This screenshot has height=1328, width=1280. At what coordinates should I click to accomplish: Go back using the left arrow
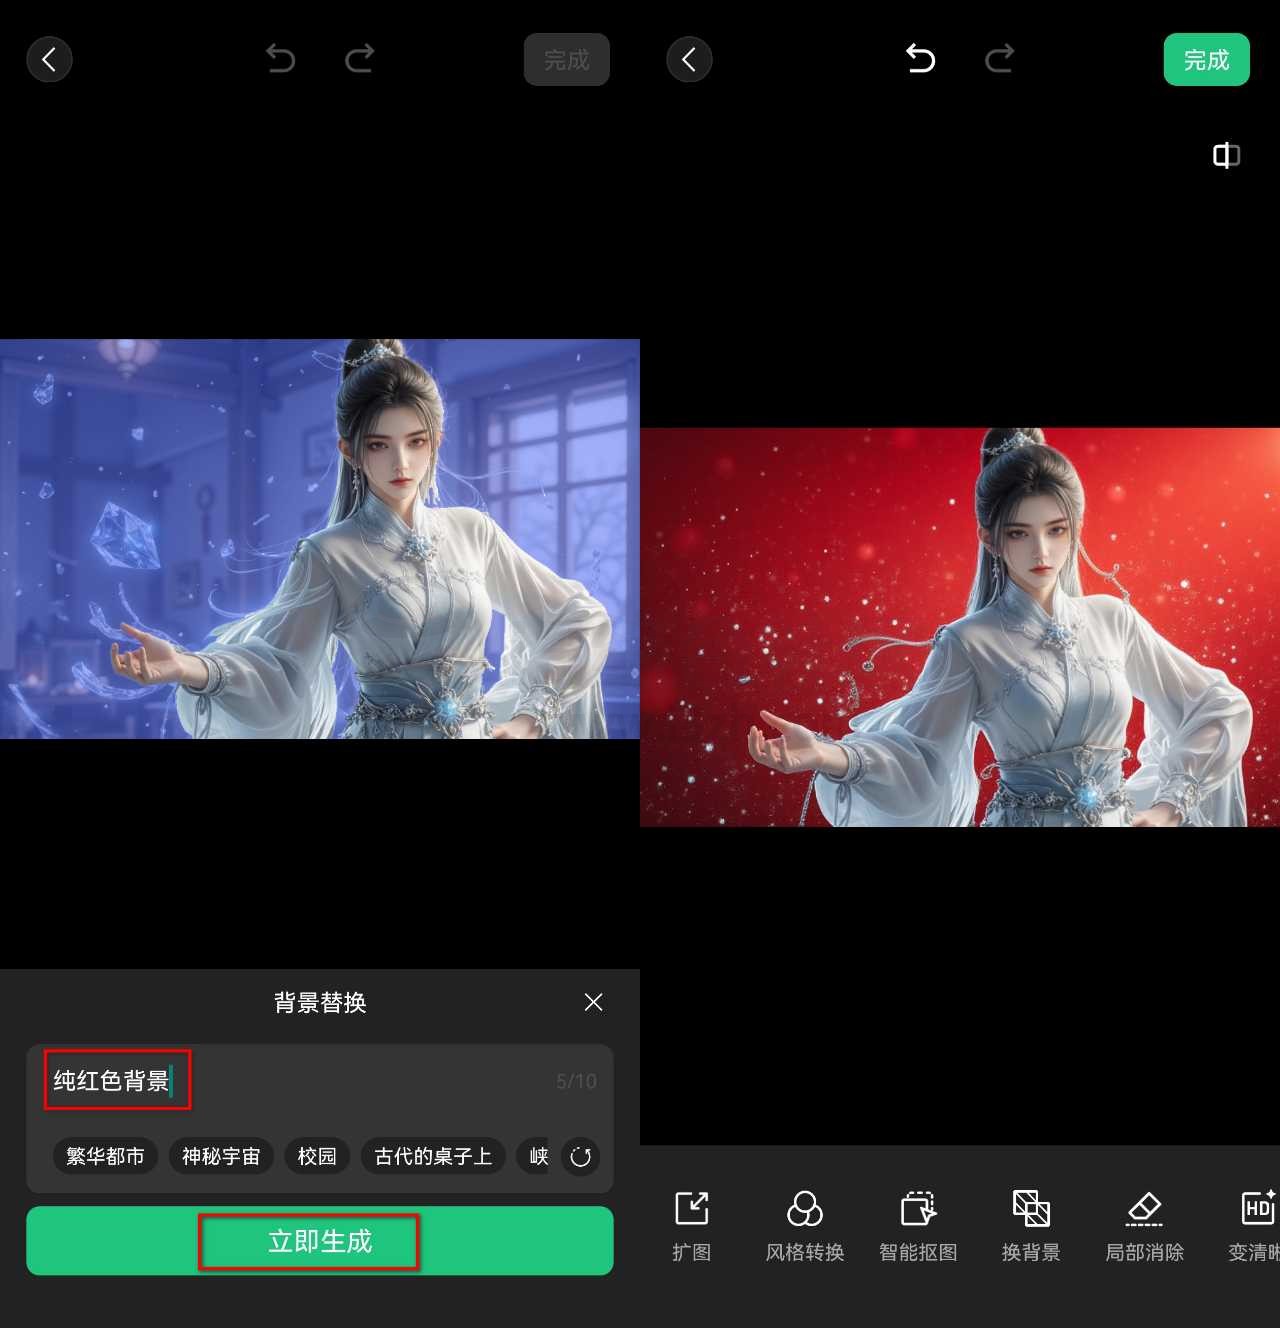pyautogui.click(x=689, y=59)
